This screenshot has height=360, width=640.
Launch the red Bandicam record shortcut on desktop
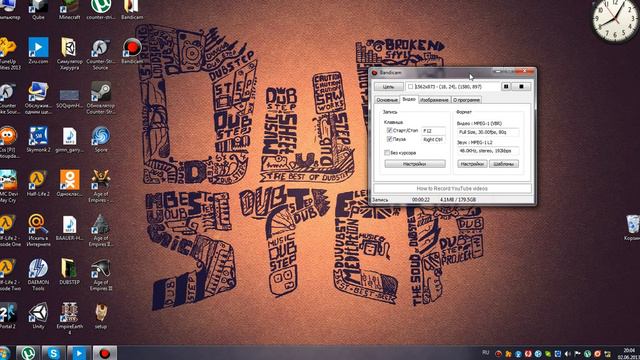[x=131, y=51]
